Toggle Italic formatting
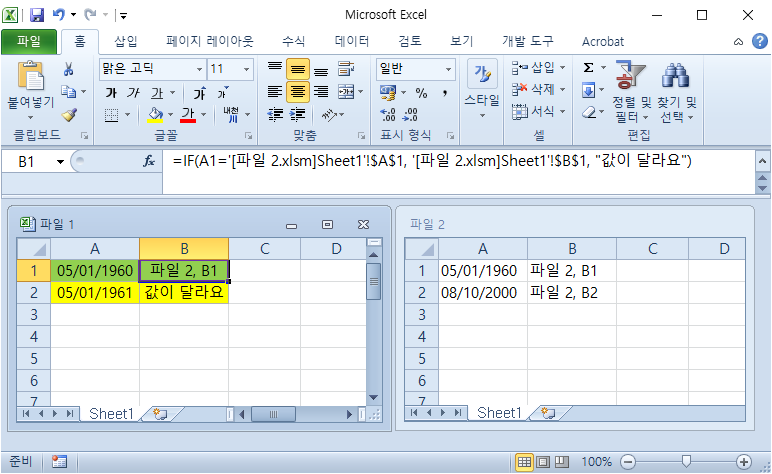This screenshot has width=772, height=474. 134,93
